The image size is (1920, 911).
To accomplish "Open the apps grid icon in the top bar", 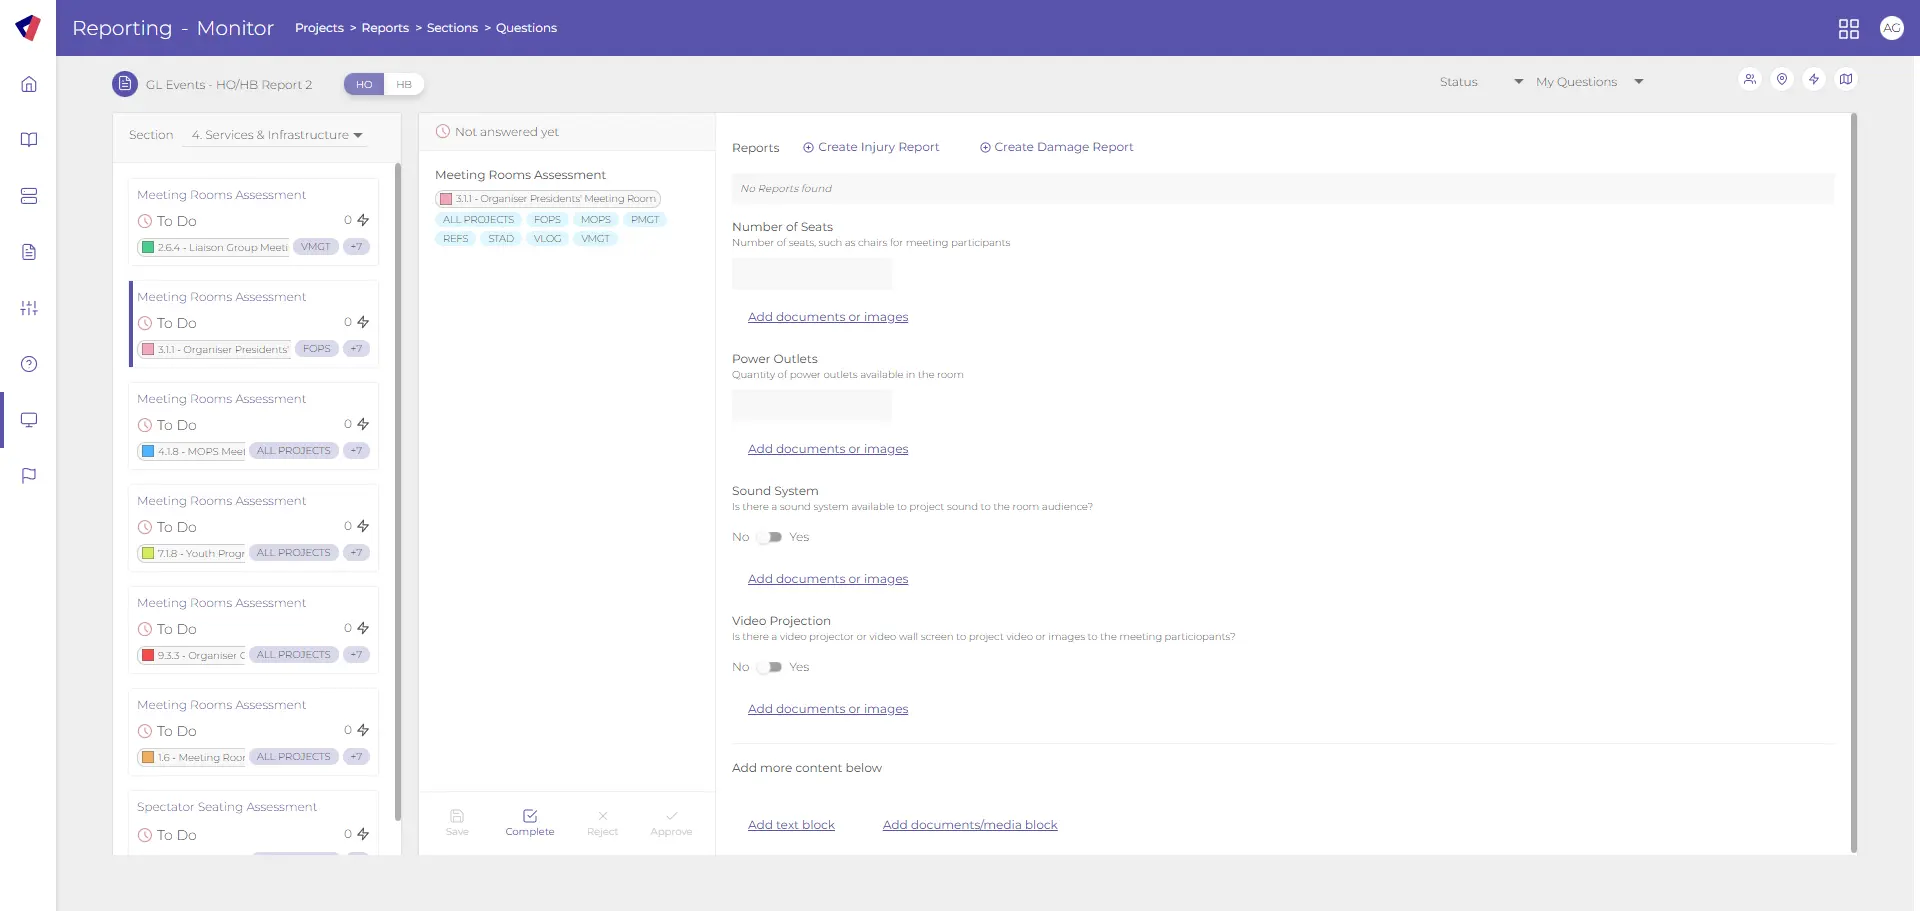I will [1849, 28].
